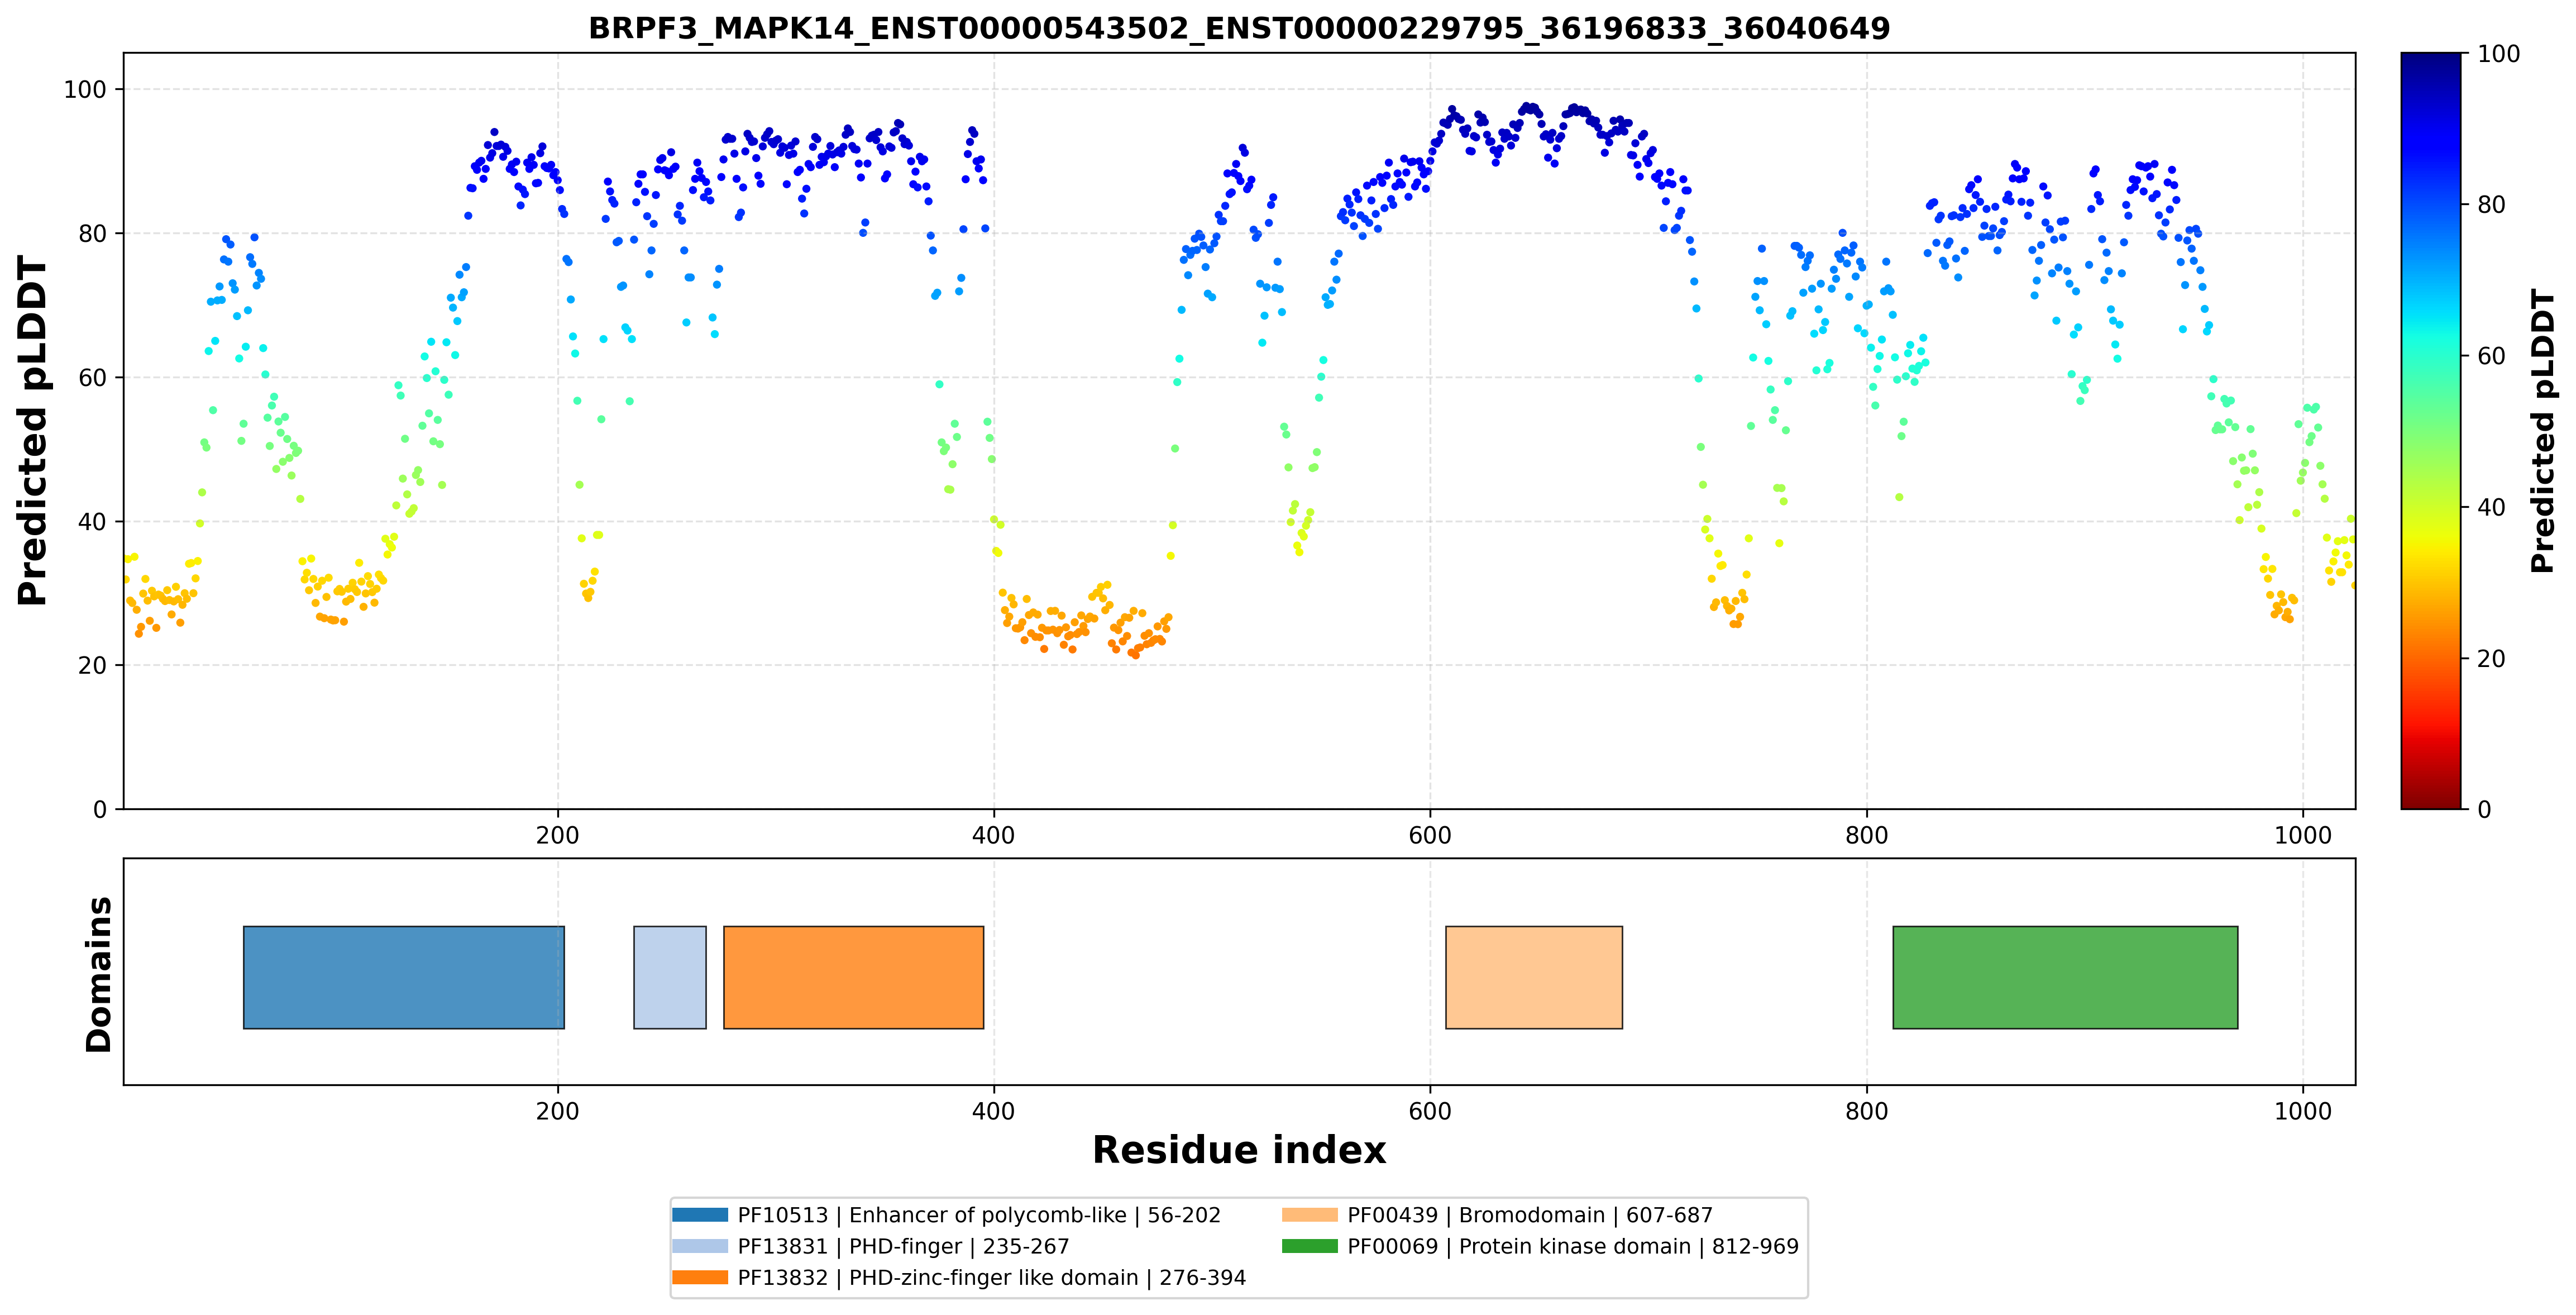Select the light blue PHD-finger domain box

pyautogui.click(x=670, y=977)
